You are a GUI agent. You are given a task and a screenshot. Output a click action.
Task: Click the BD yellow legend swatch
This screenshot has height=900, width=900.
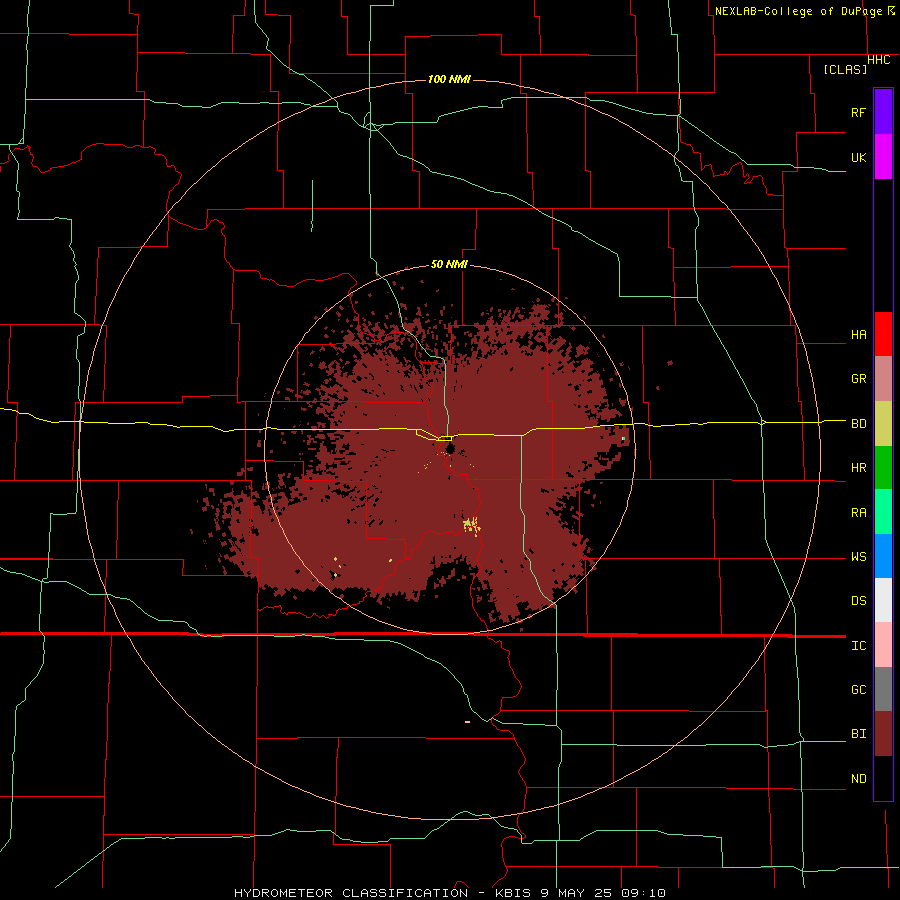[883, 424]
